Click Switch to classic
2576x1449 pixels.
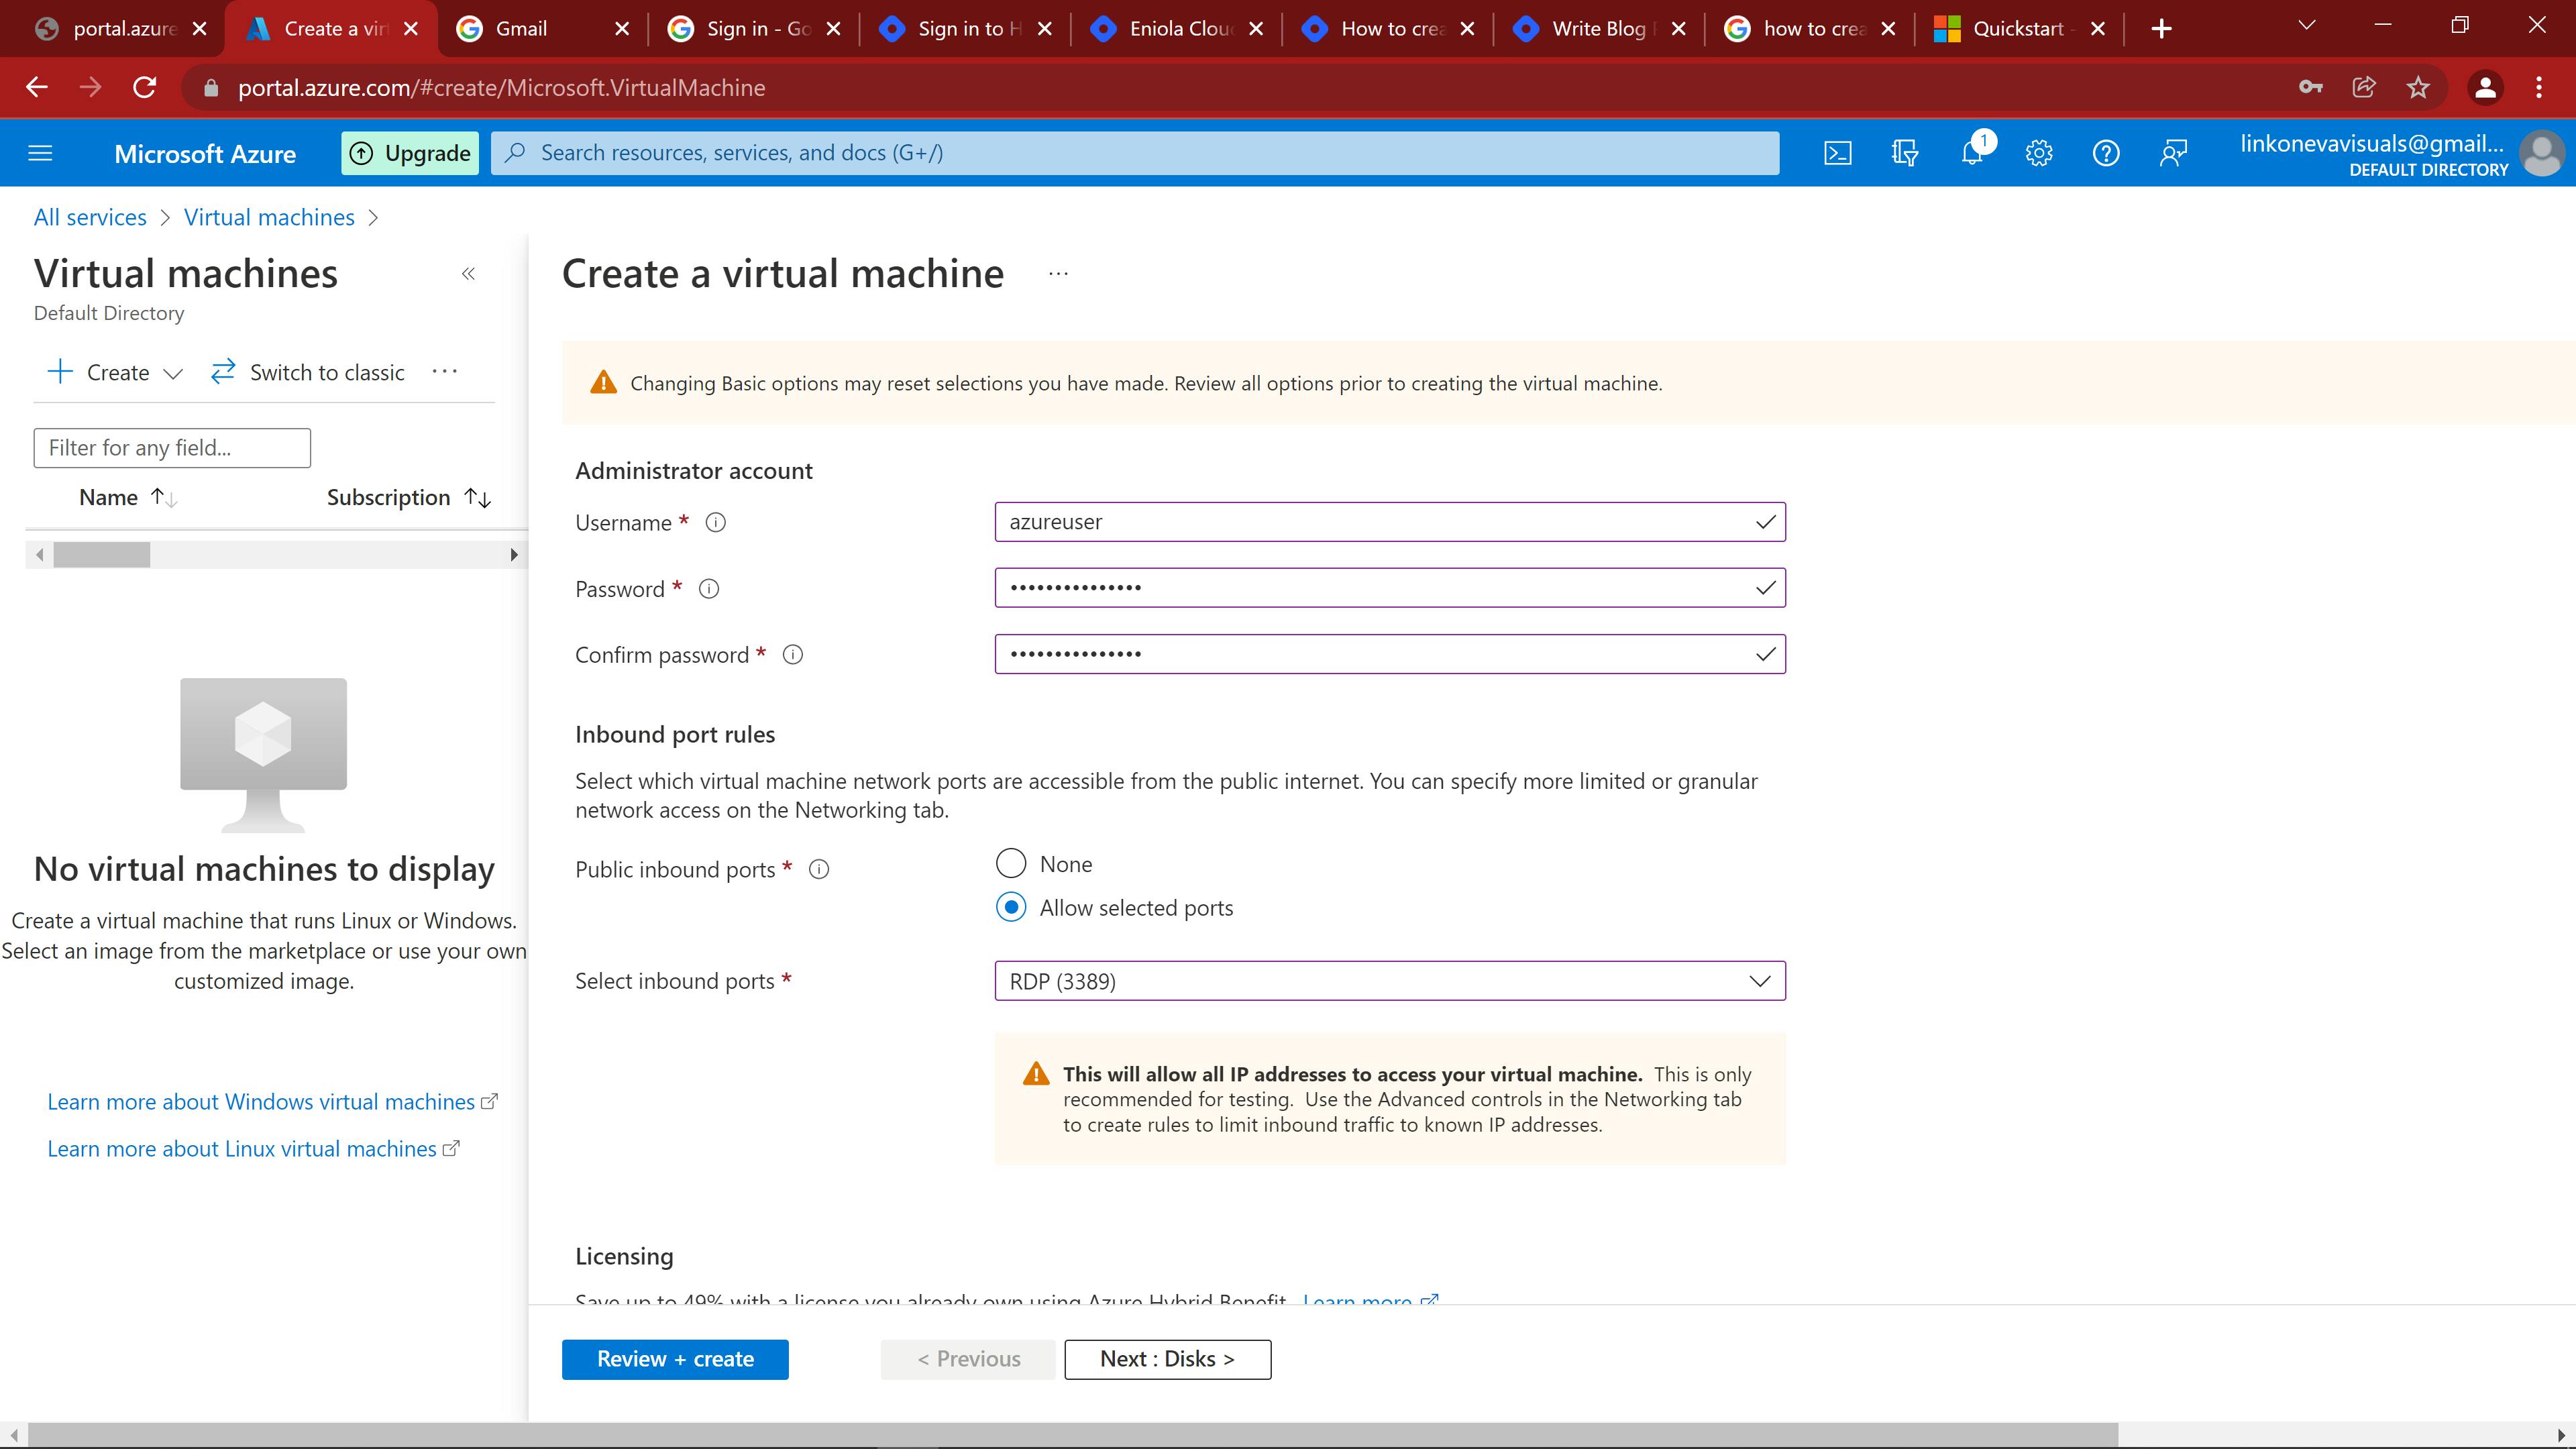pos(308,372)
